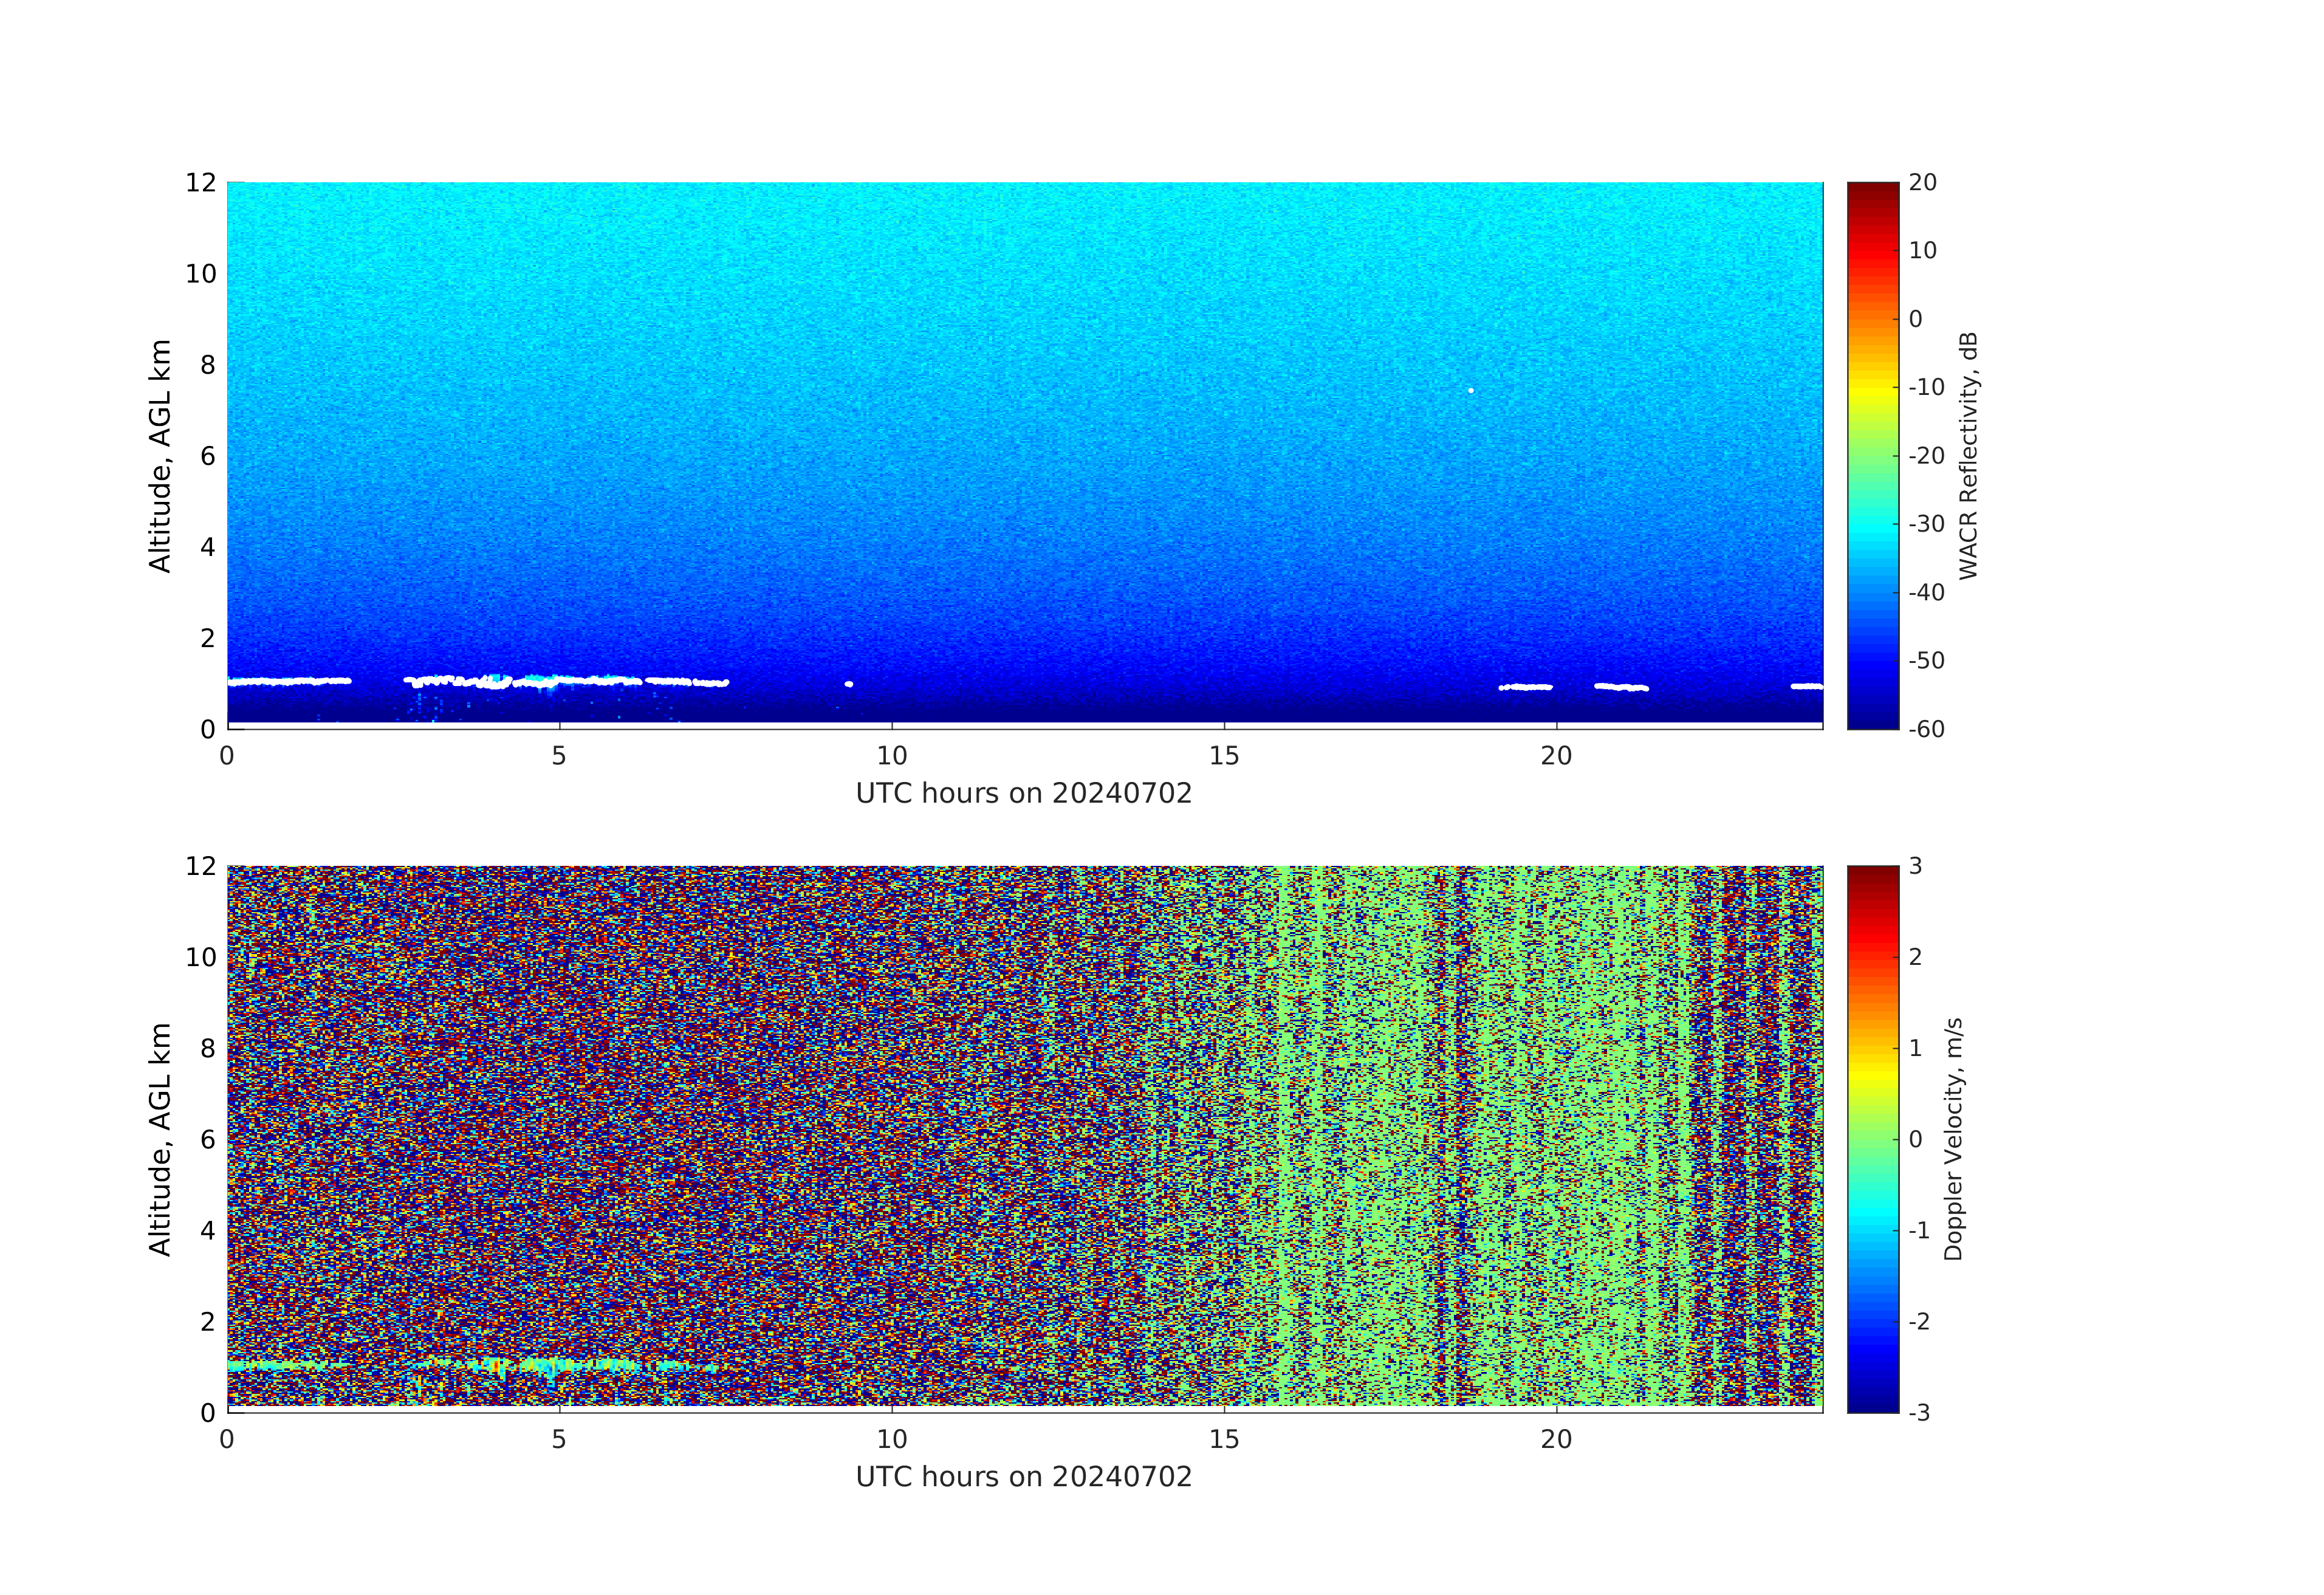Click x-axis tick 10 on the bottom plot
The image size is (2324, 1595).
pyautogui.click(x=891, y=1439)
